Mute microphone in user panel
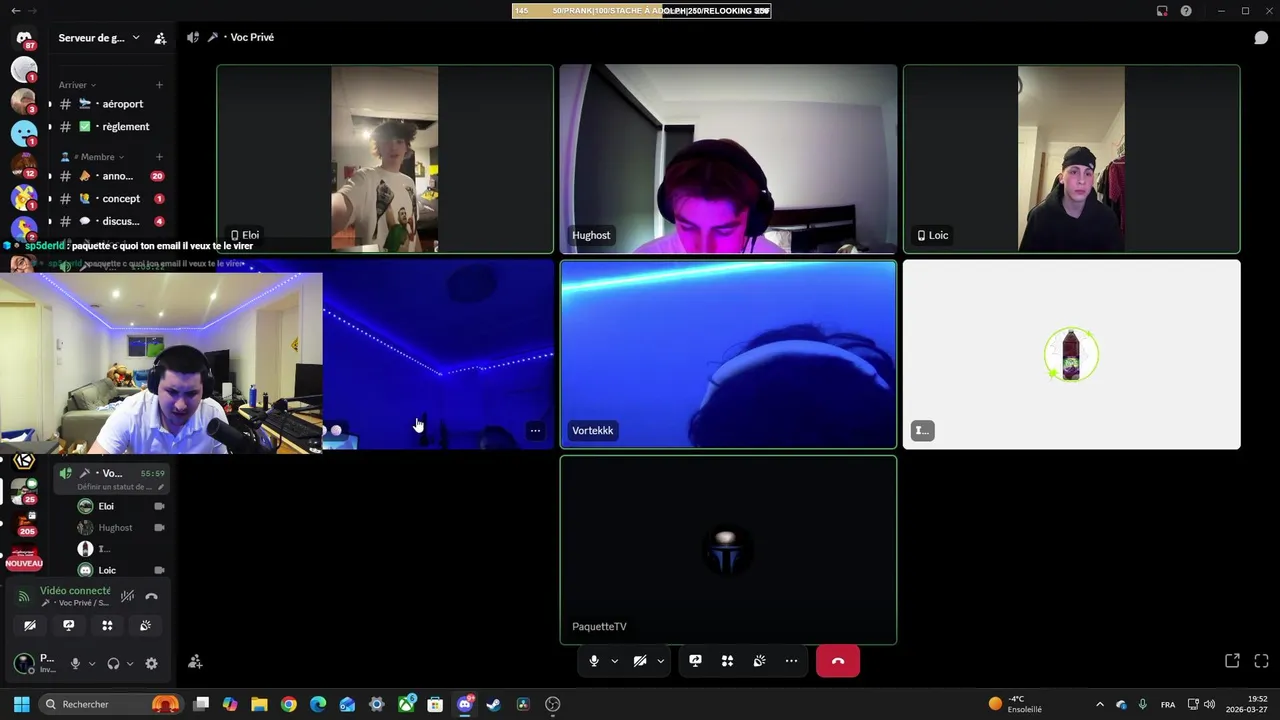The image size is (1280, 720). pyautogui.click(x=75, y=663)
